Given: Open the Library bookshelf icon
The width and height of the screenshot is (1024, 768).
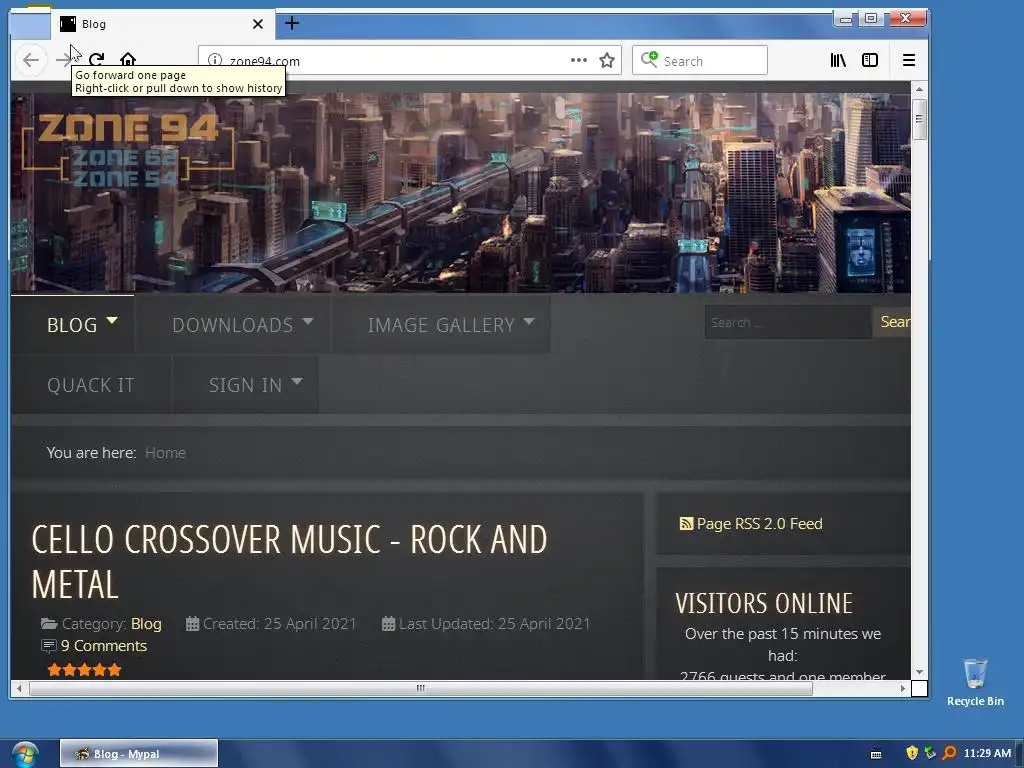Looking at the screenshot, I should [838, 60].
